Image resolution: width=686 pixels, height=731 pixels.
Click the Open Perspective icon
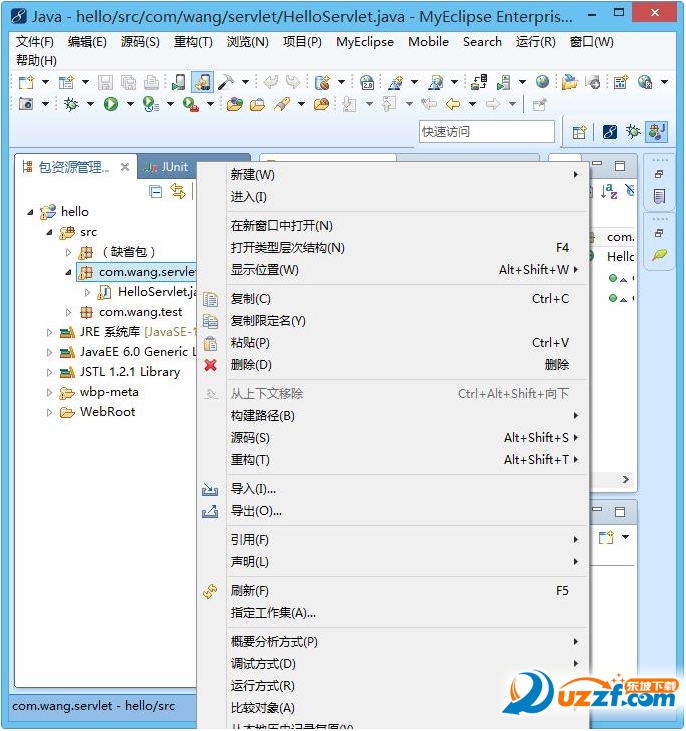point(579,132)
